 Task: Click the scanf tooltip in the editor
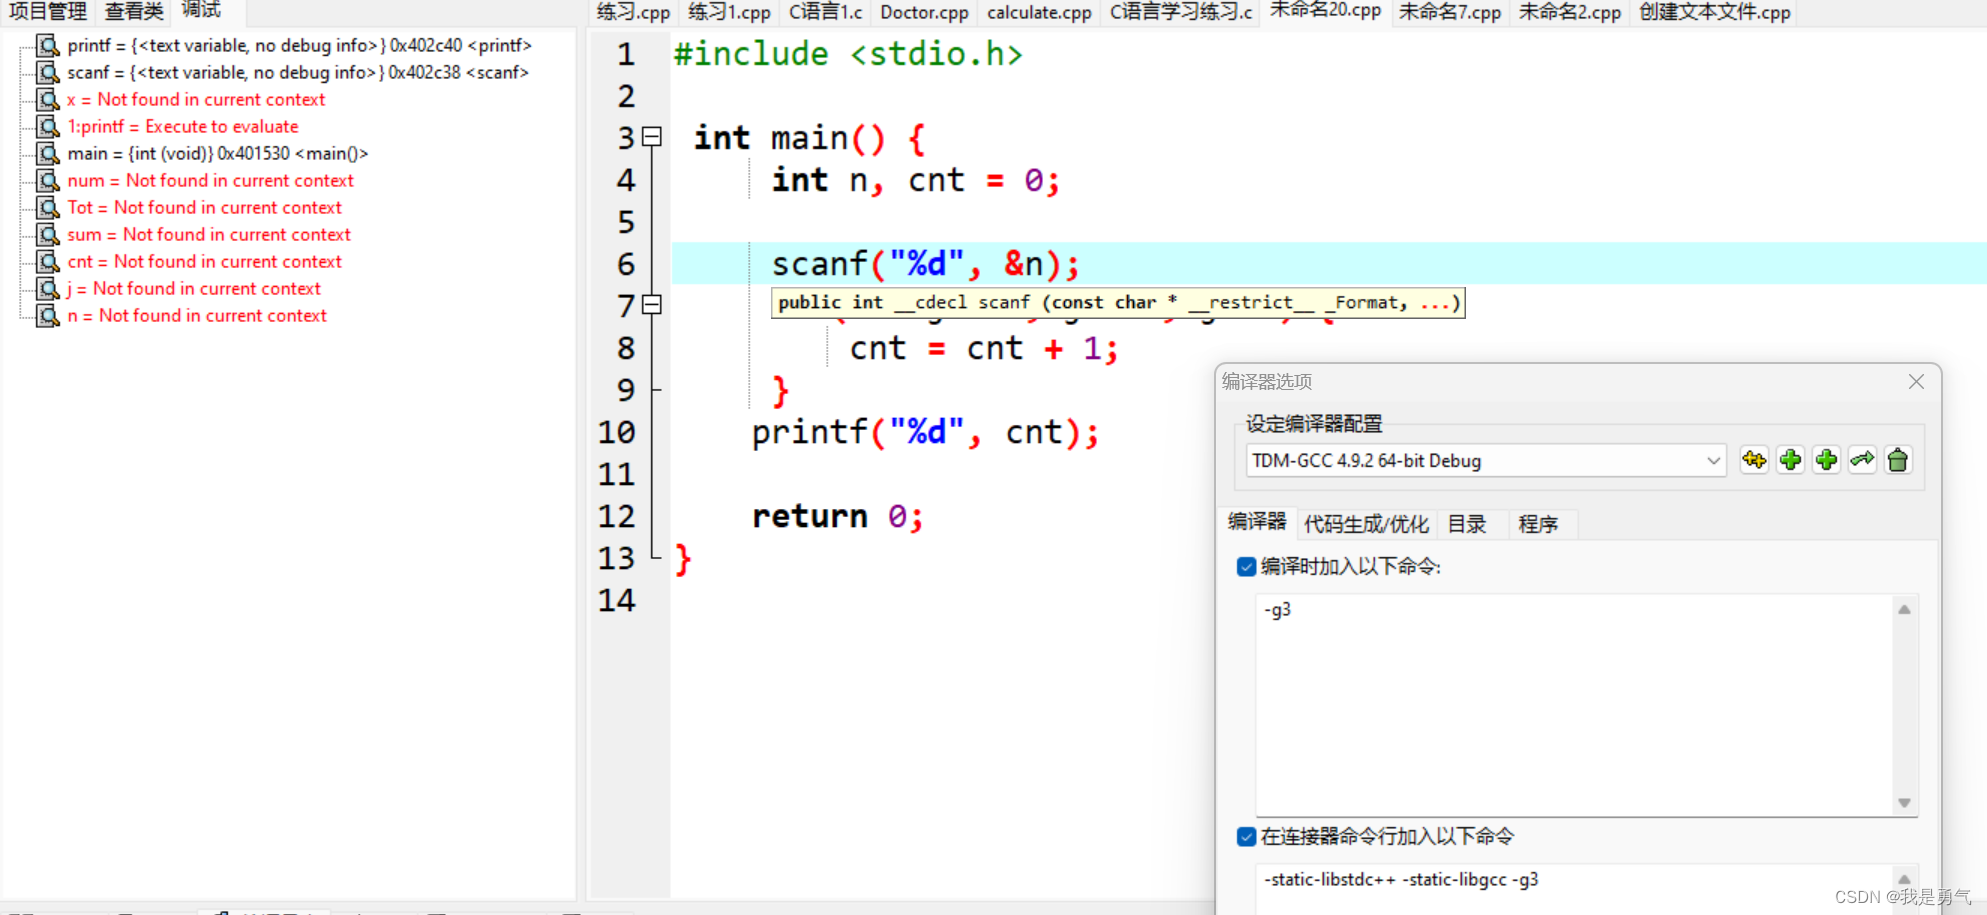coord(1118,303)
